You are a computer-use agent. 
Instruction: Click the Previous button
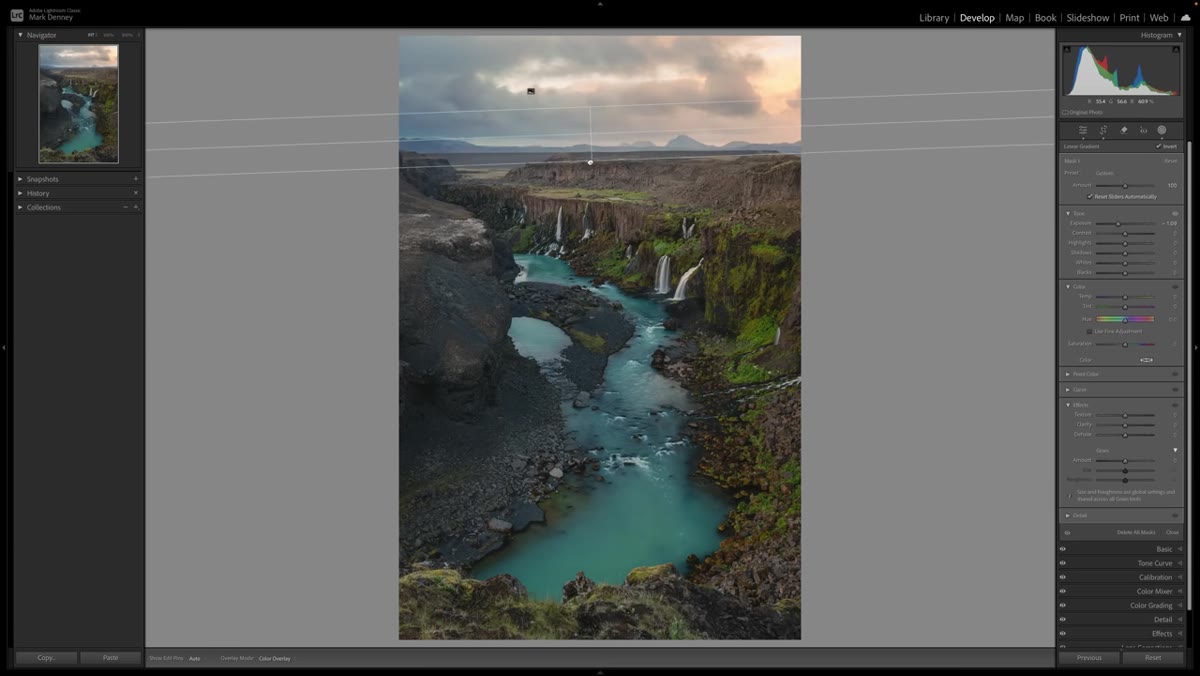click(1089, 658)
